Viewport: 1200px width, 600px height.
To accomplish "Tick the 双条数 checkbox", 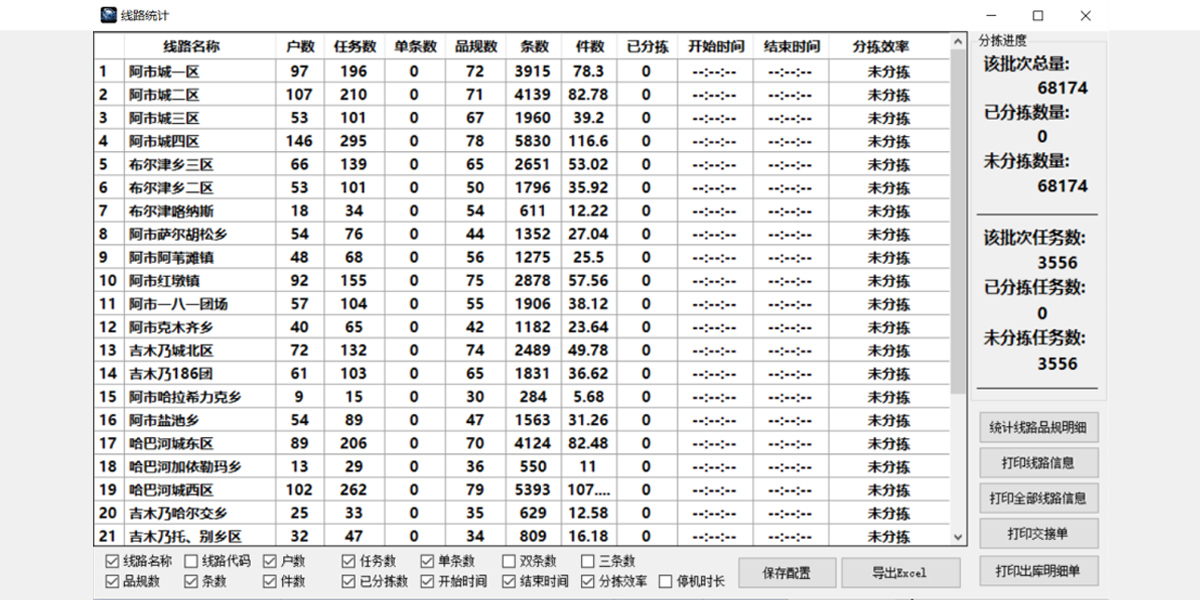I will coord(510,562).
